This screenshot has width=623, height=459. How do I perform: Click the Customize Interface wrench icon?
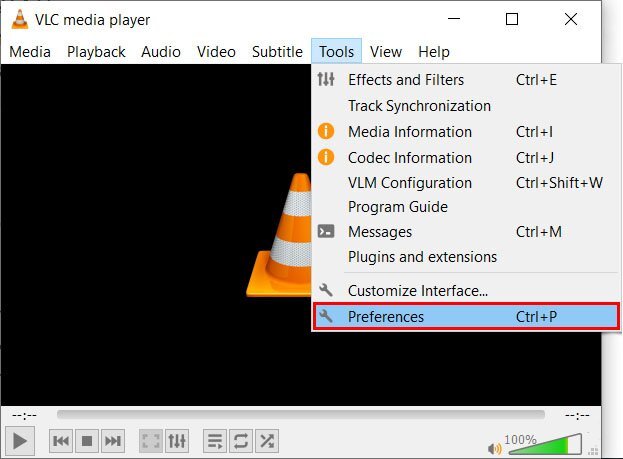pyautogui.click(x=326, y=290)
